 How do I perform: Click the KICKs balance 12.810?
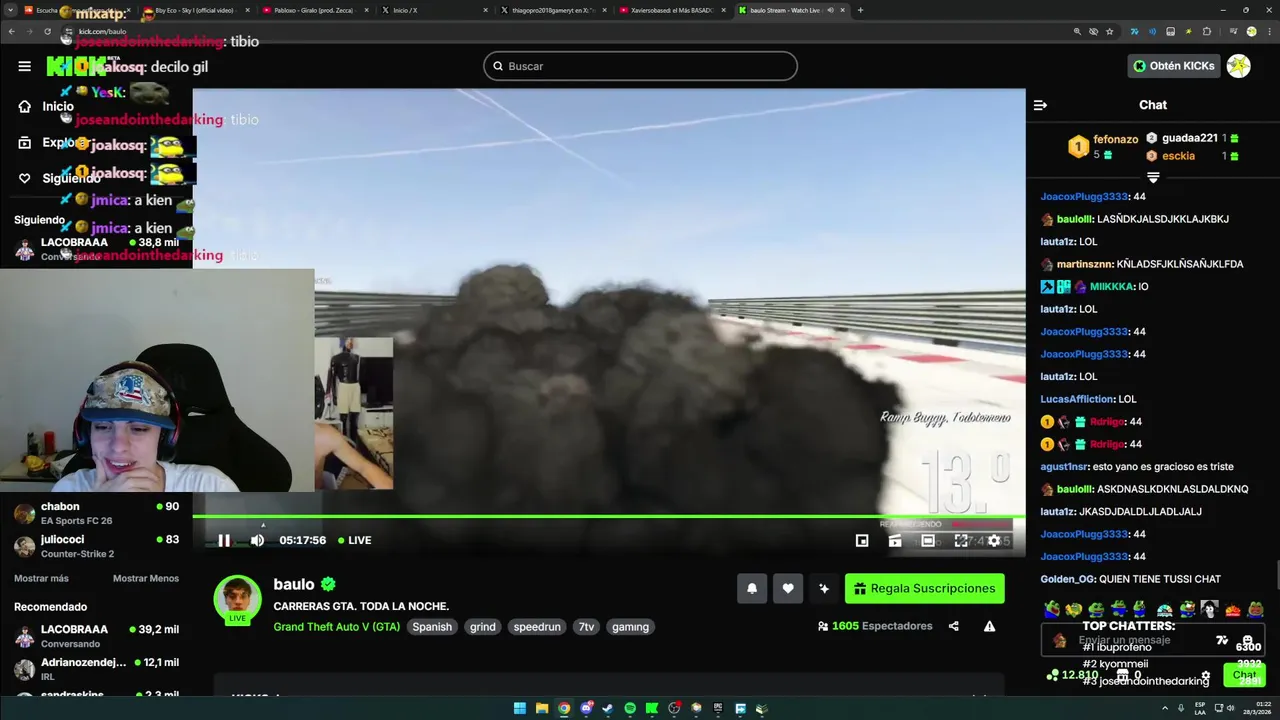1072,675
